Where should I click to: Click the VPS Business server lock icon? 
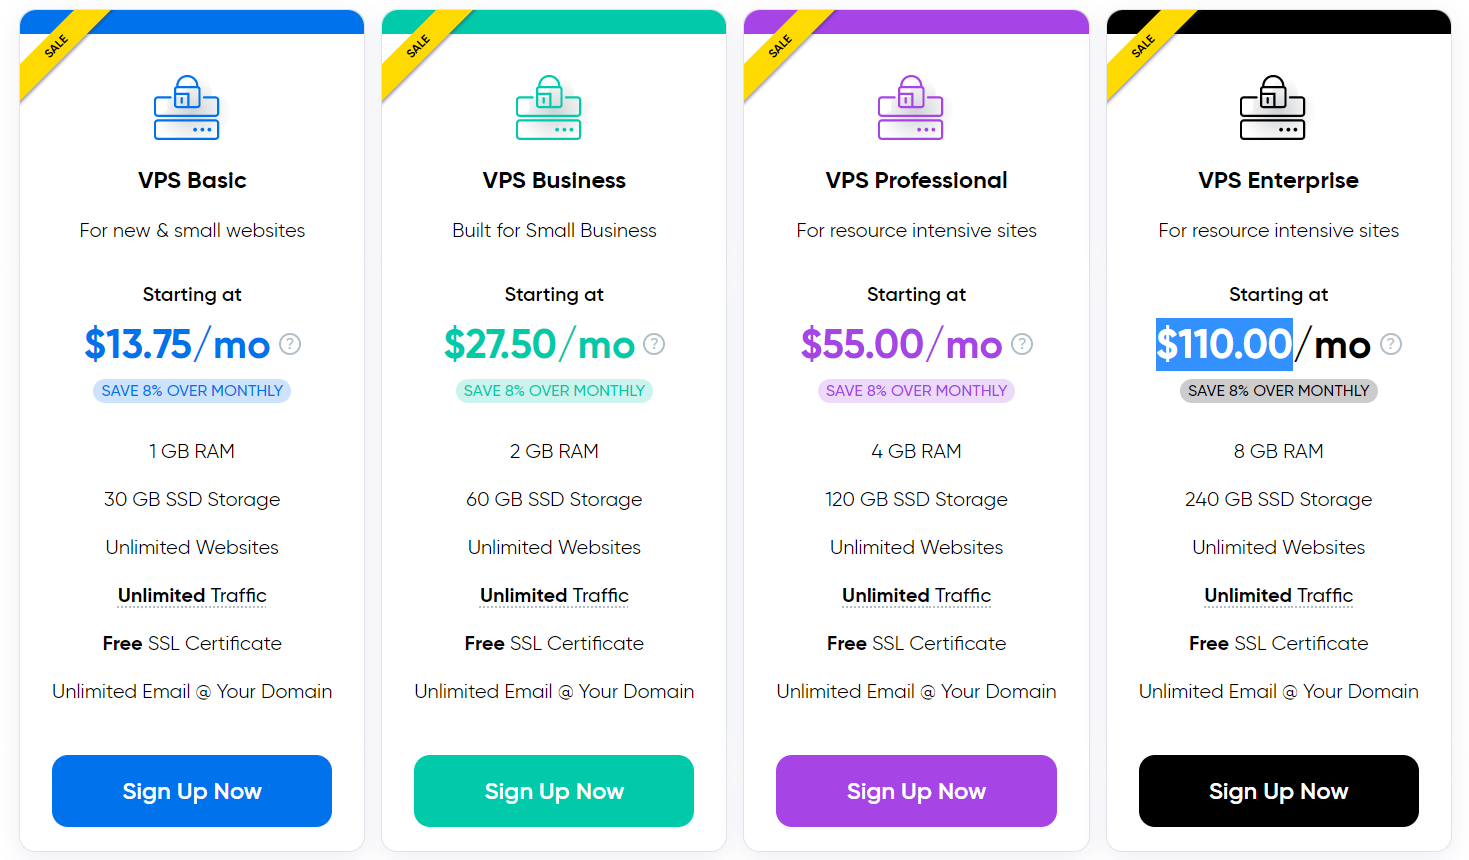click(549, 107)
